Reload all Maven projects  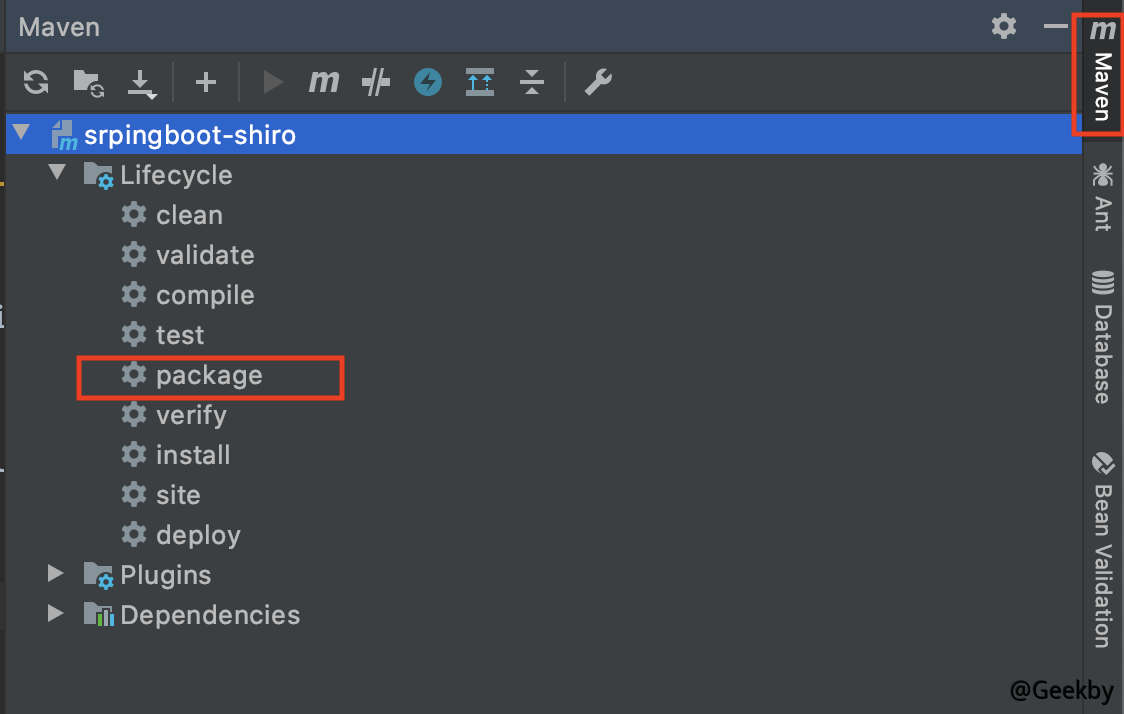[x=35, y=82]
